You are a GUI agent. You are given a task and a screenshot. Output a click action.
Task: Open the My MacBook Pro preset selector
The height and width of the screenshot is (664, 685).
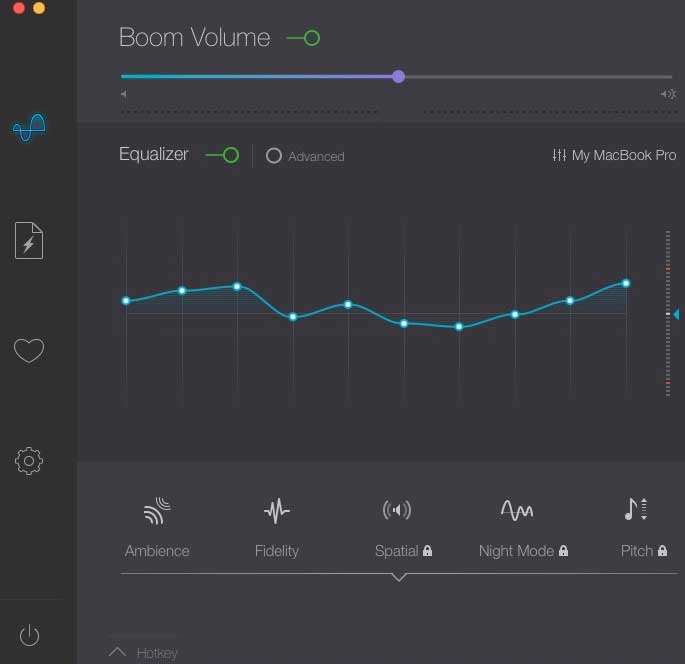point(614,155)
